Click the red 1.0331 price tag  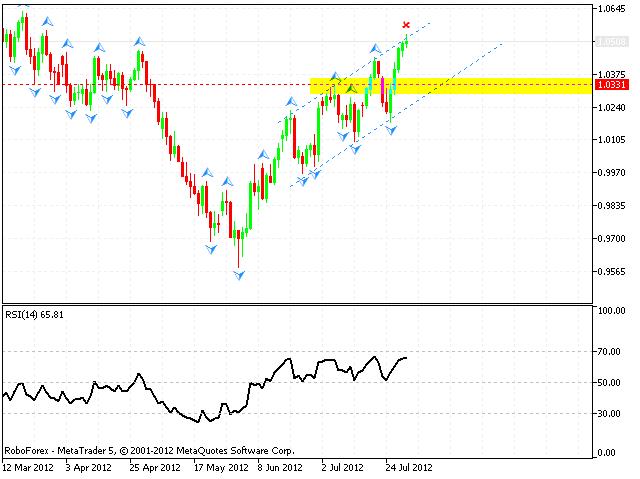coord(611,85)
